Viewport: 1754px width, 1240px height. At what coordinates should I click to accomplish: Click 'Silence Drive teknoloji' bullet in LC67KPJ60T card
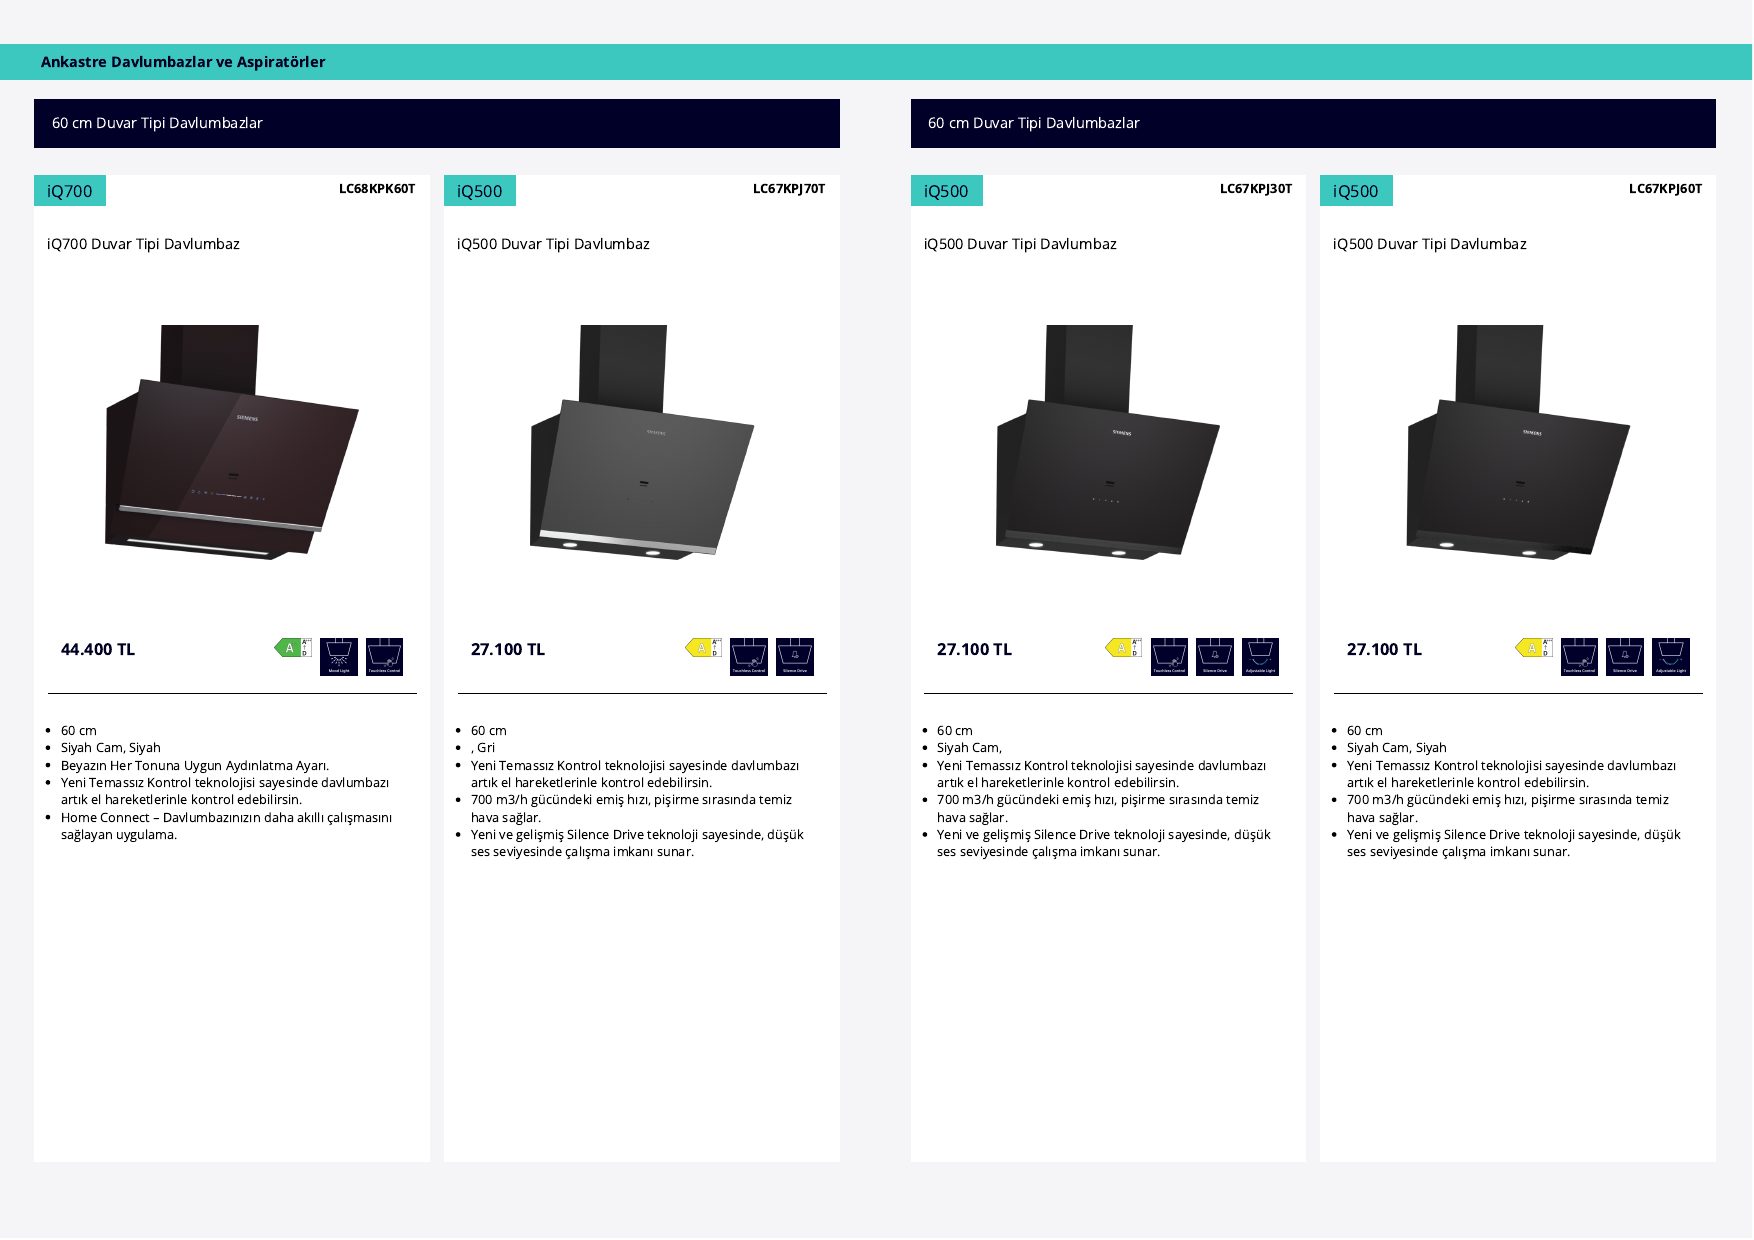point(1514,843)
